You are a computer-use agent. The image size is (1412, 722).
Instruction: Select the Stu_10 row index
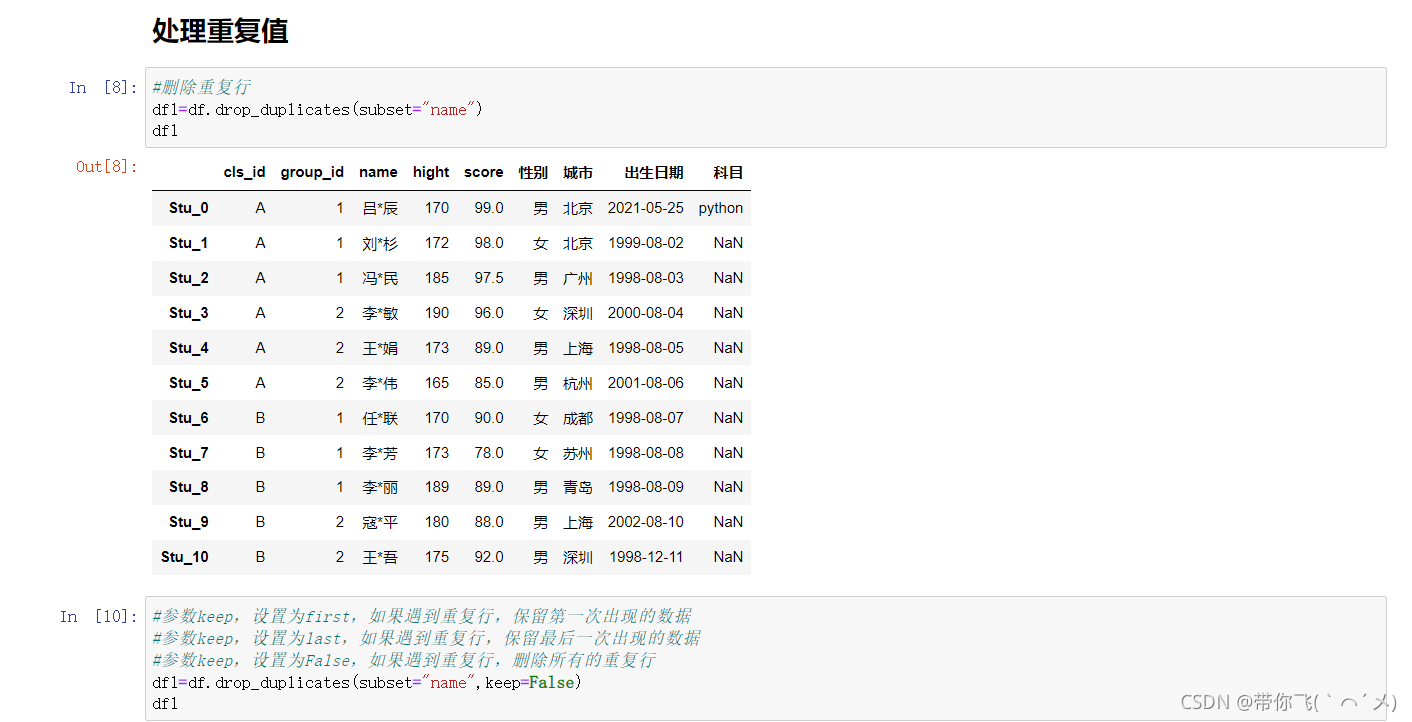click(185, 557)
